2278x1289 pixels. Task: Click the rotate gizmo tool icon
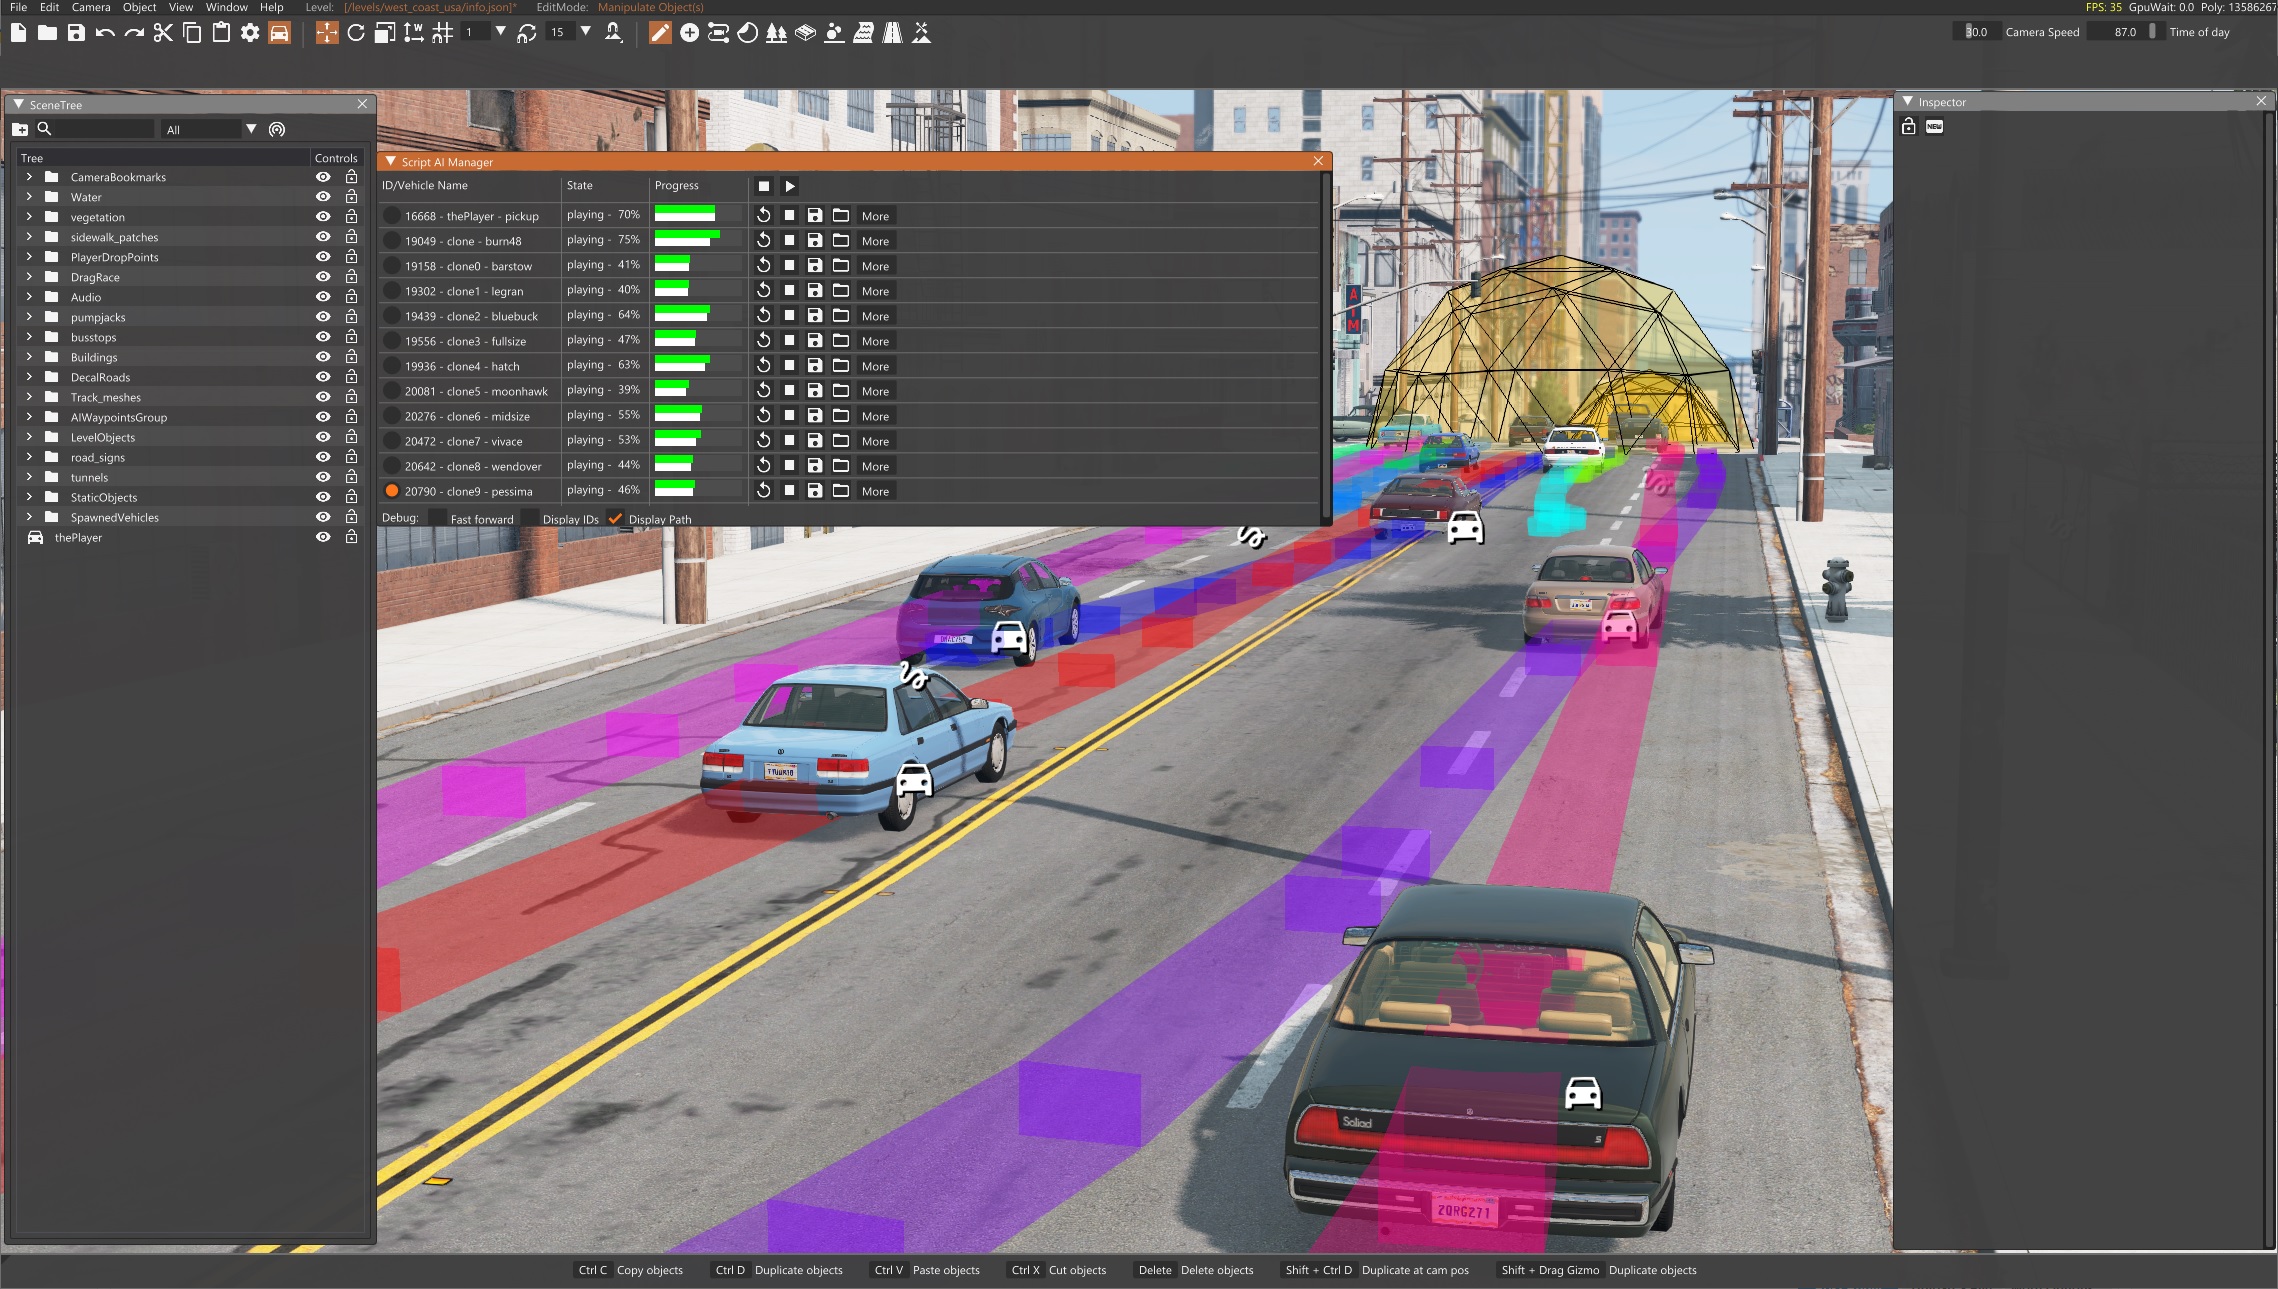point(355,33)
